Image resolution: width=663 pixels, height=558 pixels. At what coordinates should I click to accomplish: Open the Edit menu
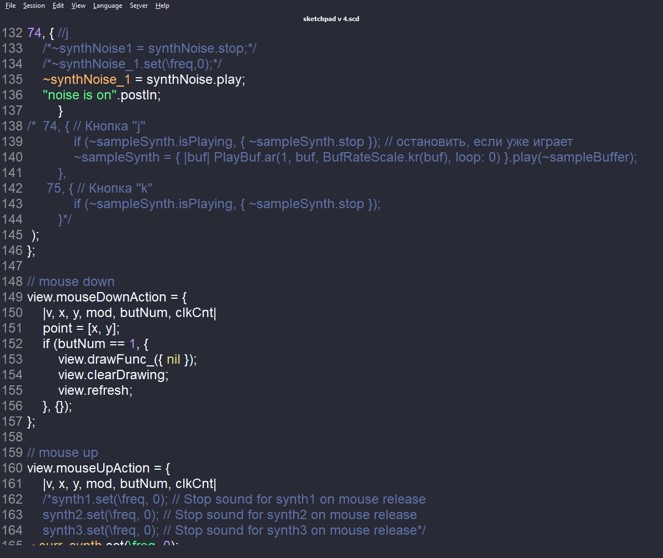click(58, 5)
